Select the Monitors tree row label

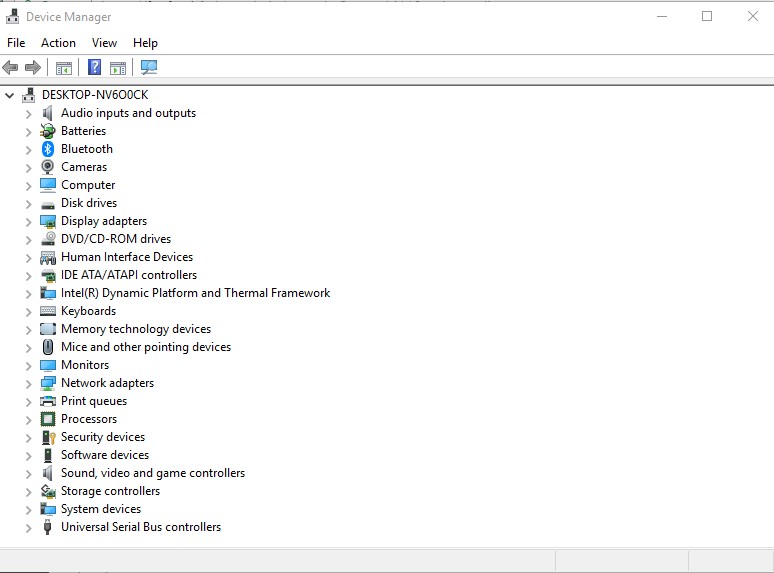tap(85, 365)
